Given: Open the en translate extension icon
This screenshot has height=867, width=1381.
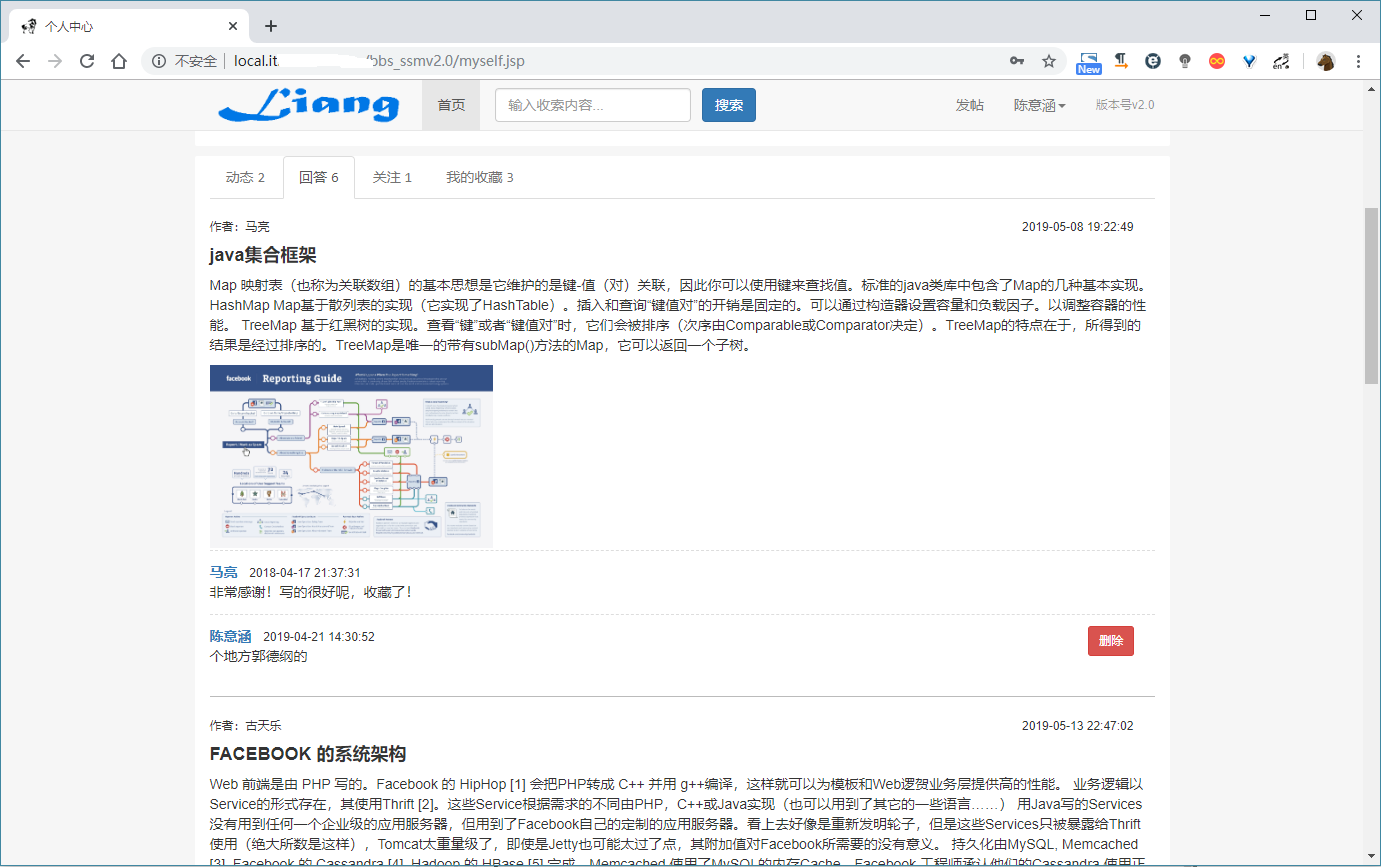Looking at the screenshot, I should click(1281, 61).
